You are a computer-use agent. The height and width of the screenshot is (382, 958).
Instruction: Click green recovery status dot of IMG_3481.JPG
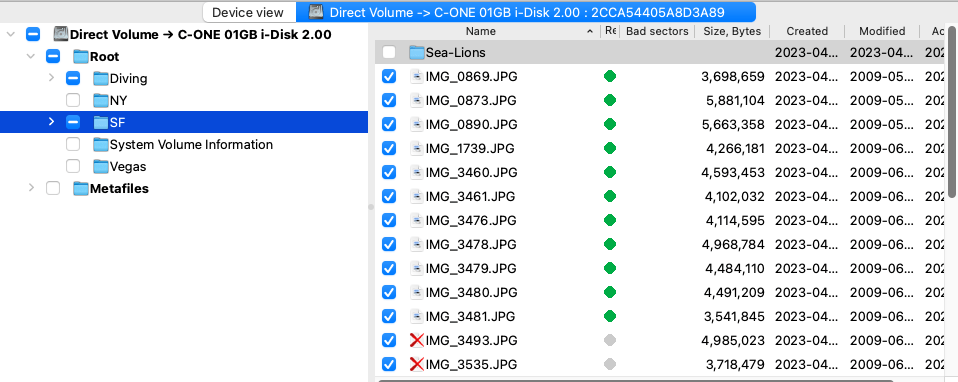pyautogui.click(x=610, y=317)
